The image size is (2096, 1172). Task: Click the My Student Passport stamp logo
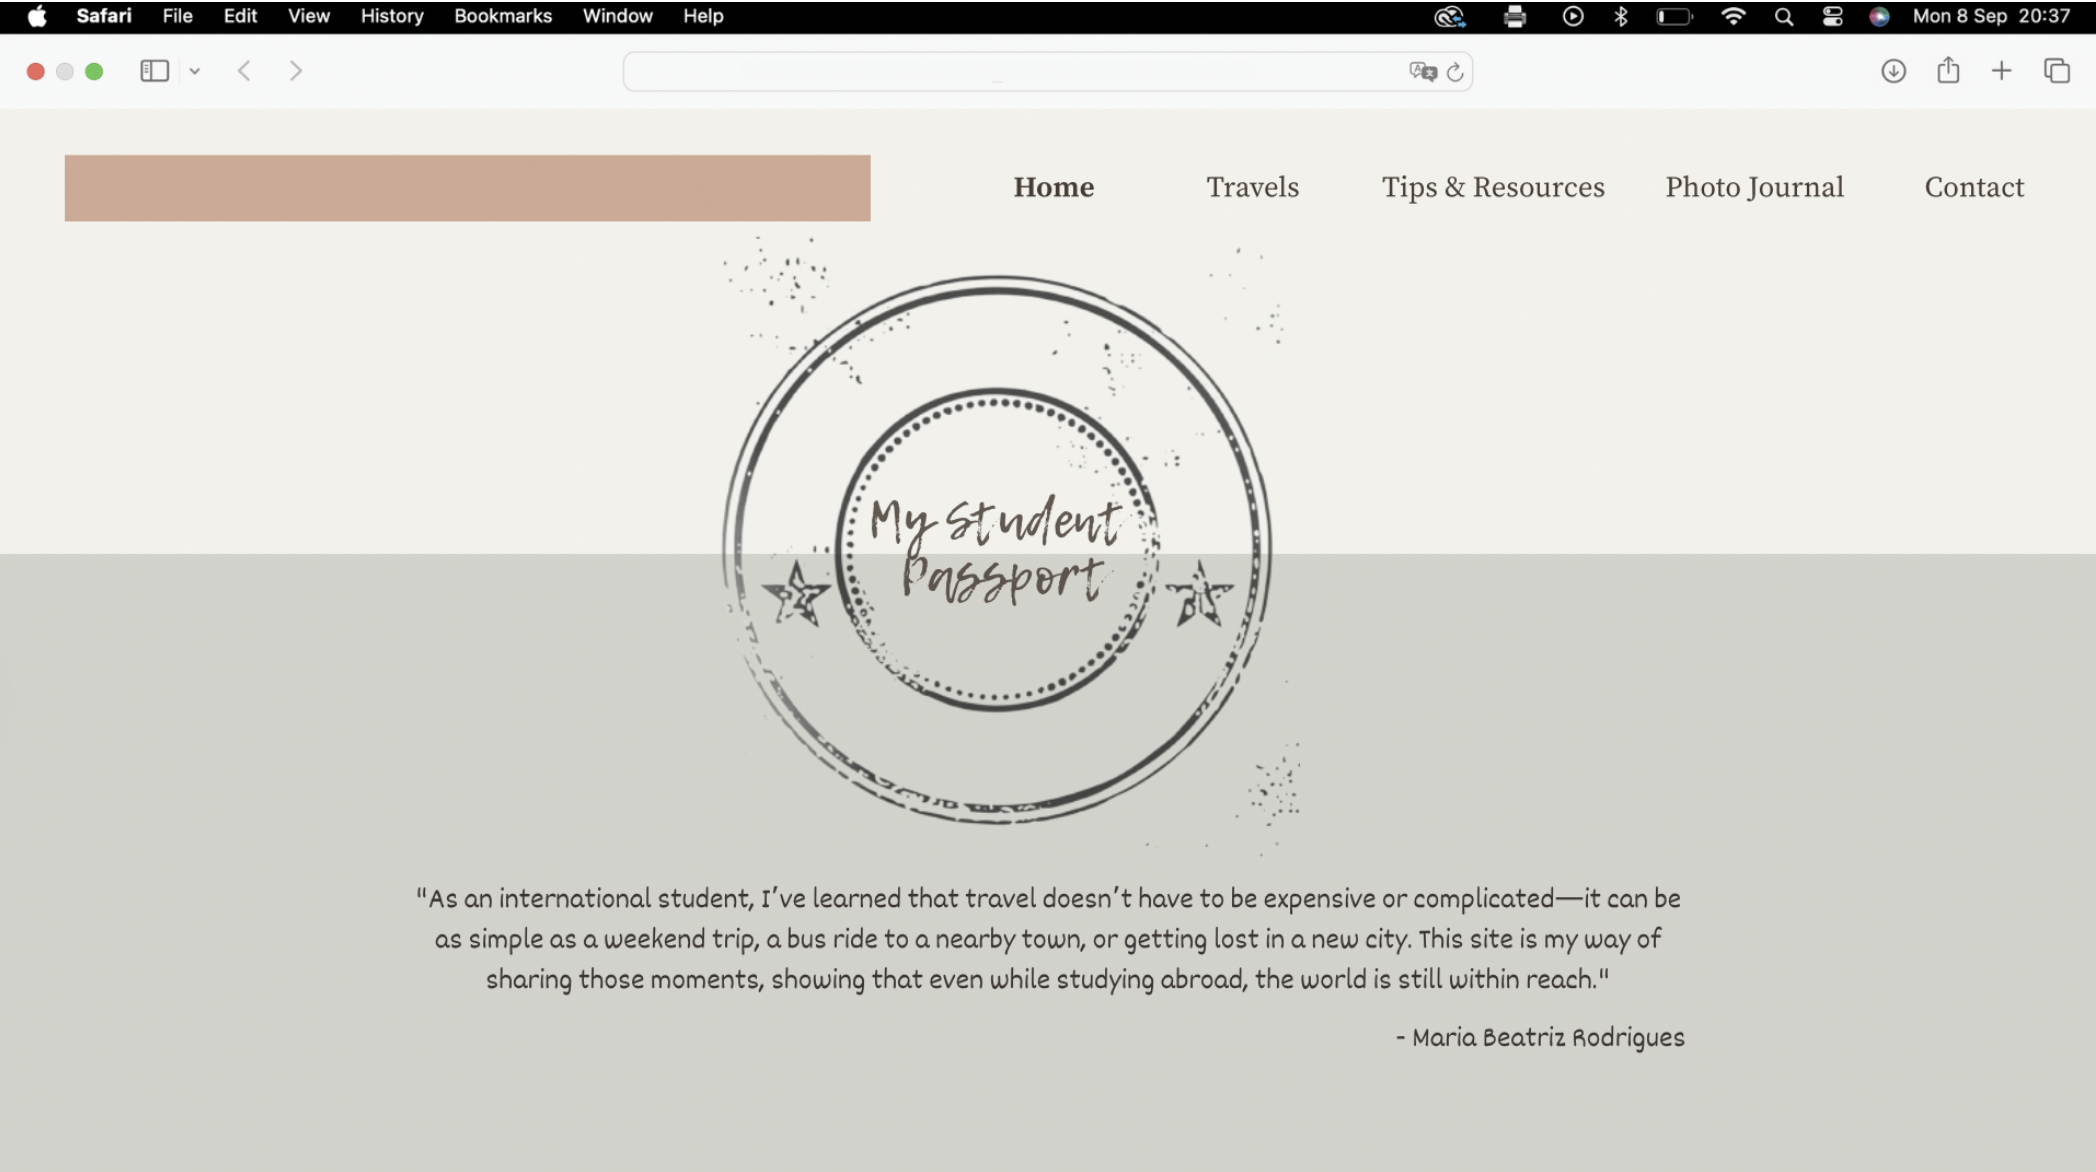coord(996,549)
